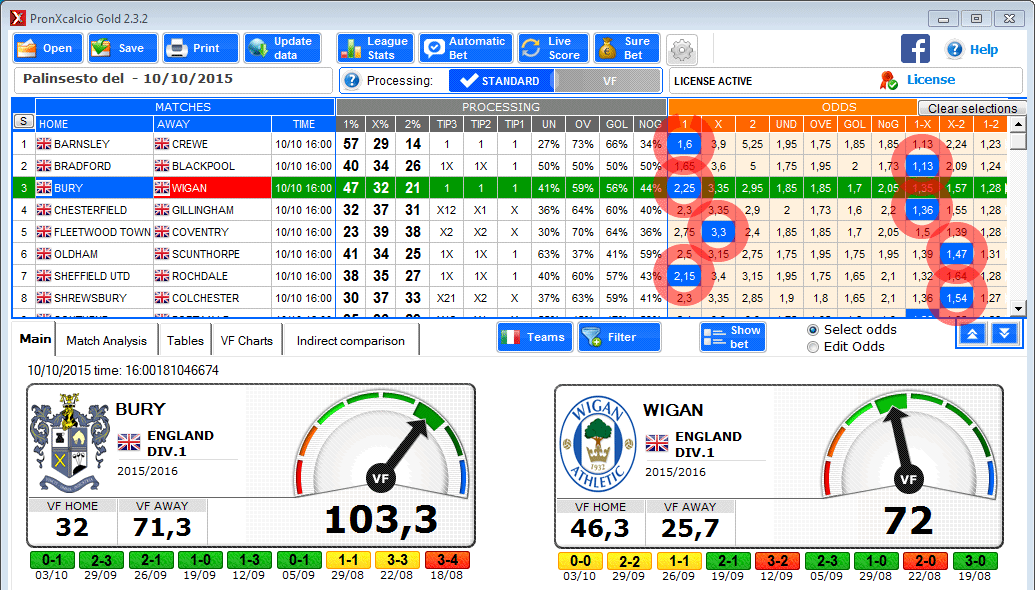Open the Teams panel
The width and height of the screenshot is (1035, 590).
535,337
